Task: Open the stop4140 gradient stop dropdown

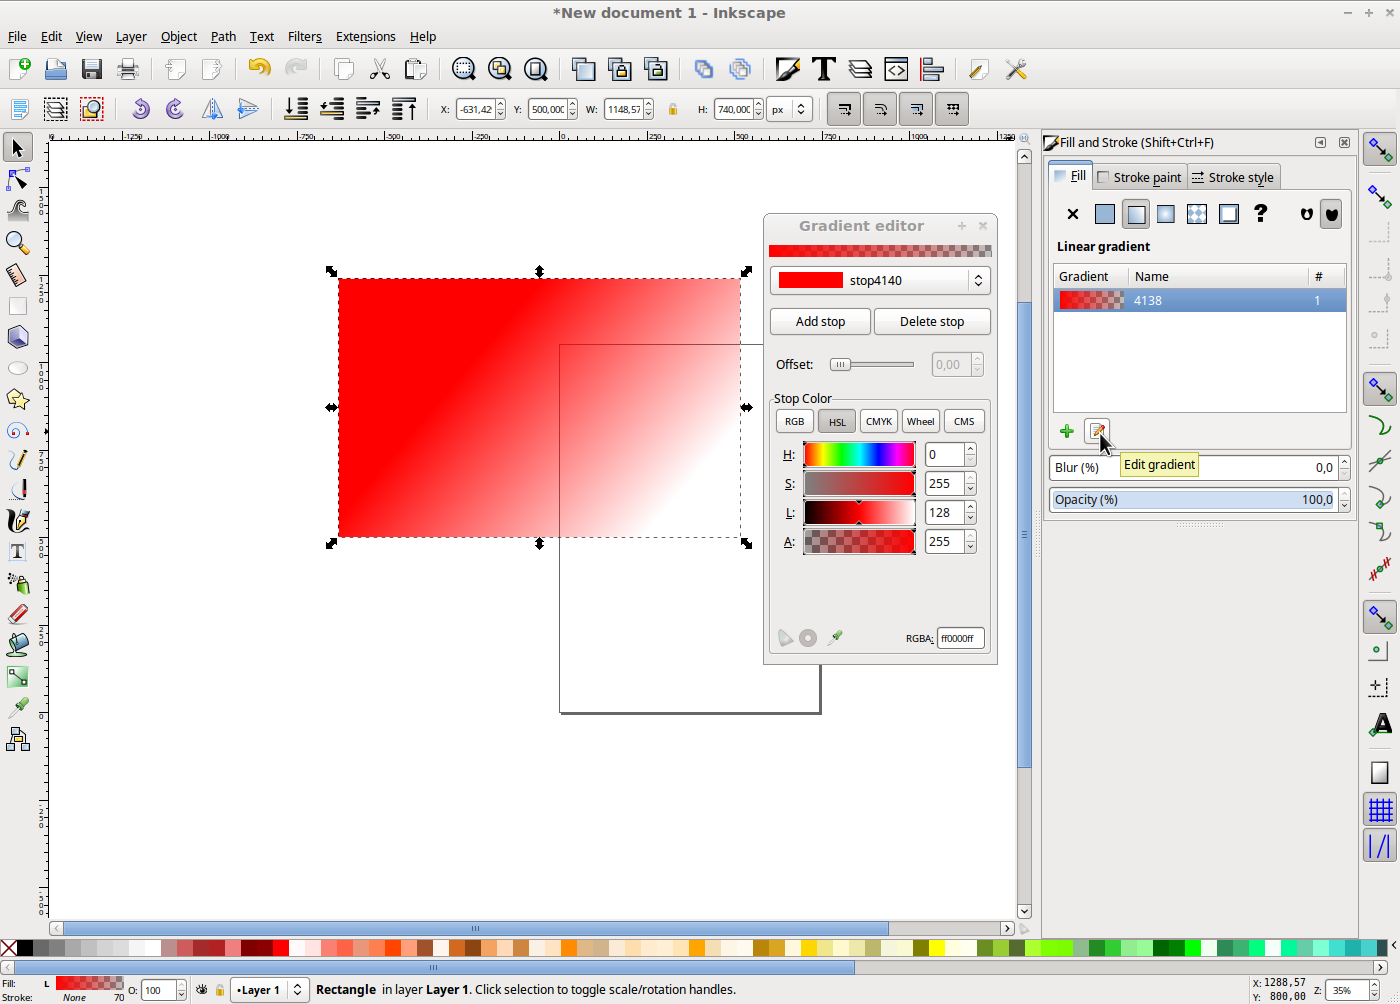Action: [978, 281]
